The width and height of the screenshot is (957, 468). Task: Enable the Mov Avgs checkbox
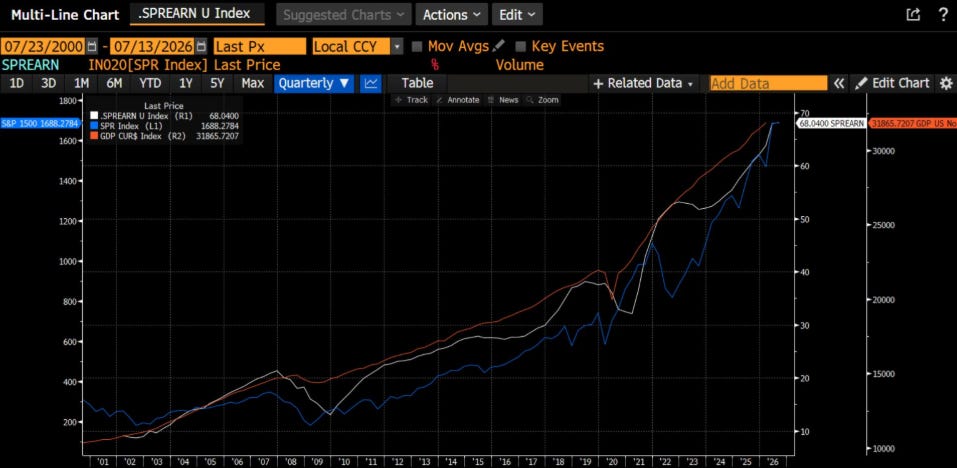click(417, 46)
